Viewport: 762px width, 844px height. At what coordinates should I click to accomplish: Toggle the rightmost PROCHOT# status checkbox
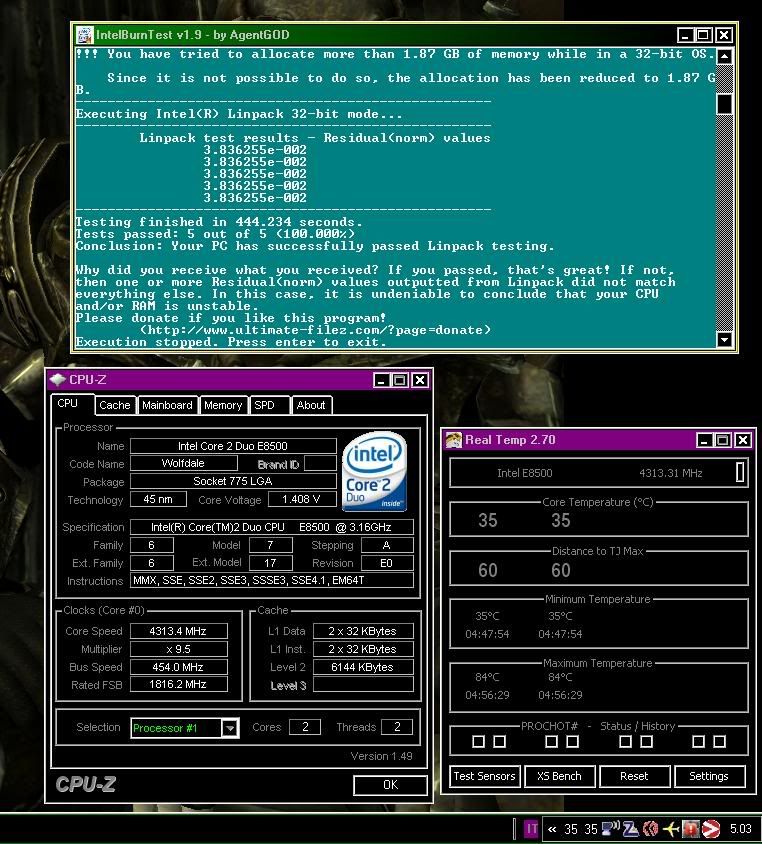pos(719,742)
